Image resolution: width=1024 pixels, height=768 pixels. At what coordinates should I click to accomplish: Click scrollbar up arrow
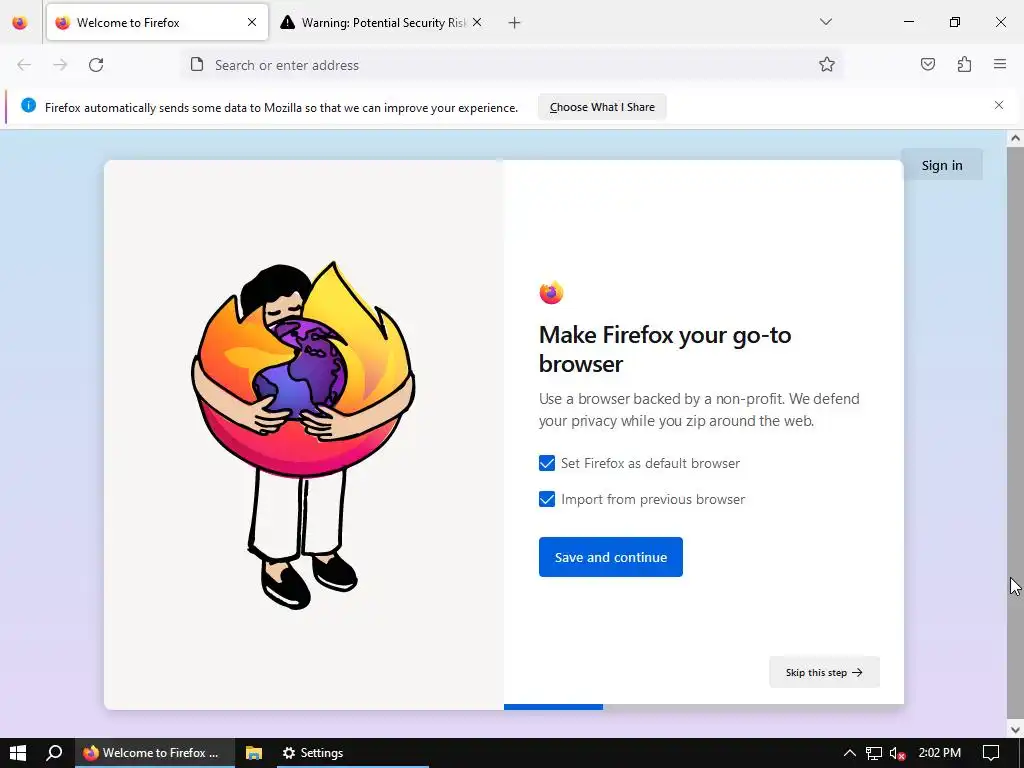1015,138
